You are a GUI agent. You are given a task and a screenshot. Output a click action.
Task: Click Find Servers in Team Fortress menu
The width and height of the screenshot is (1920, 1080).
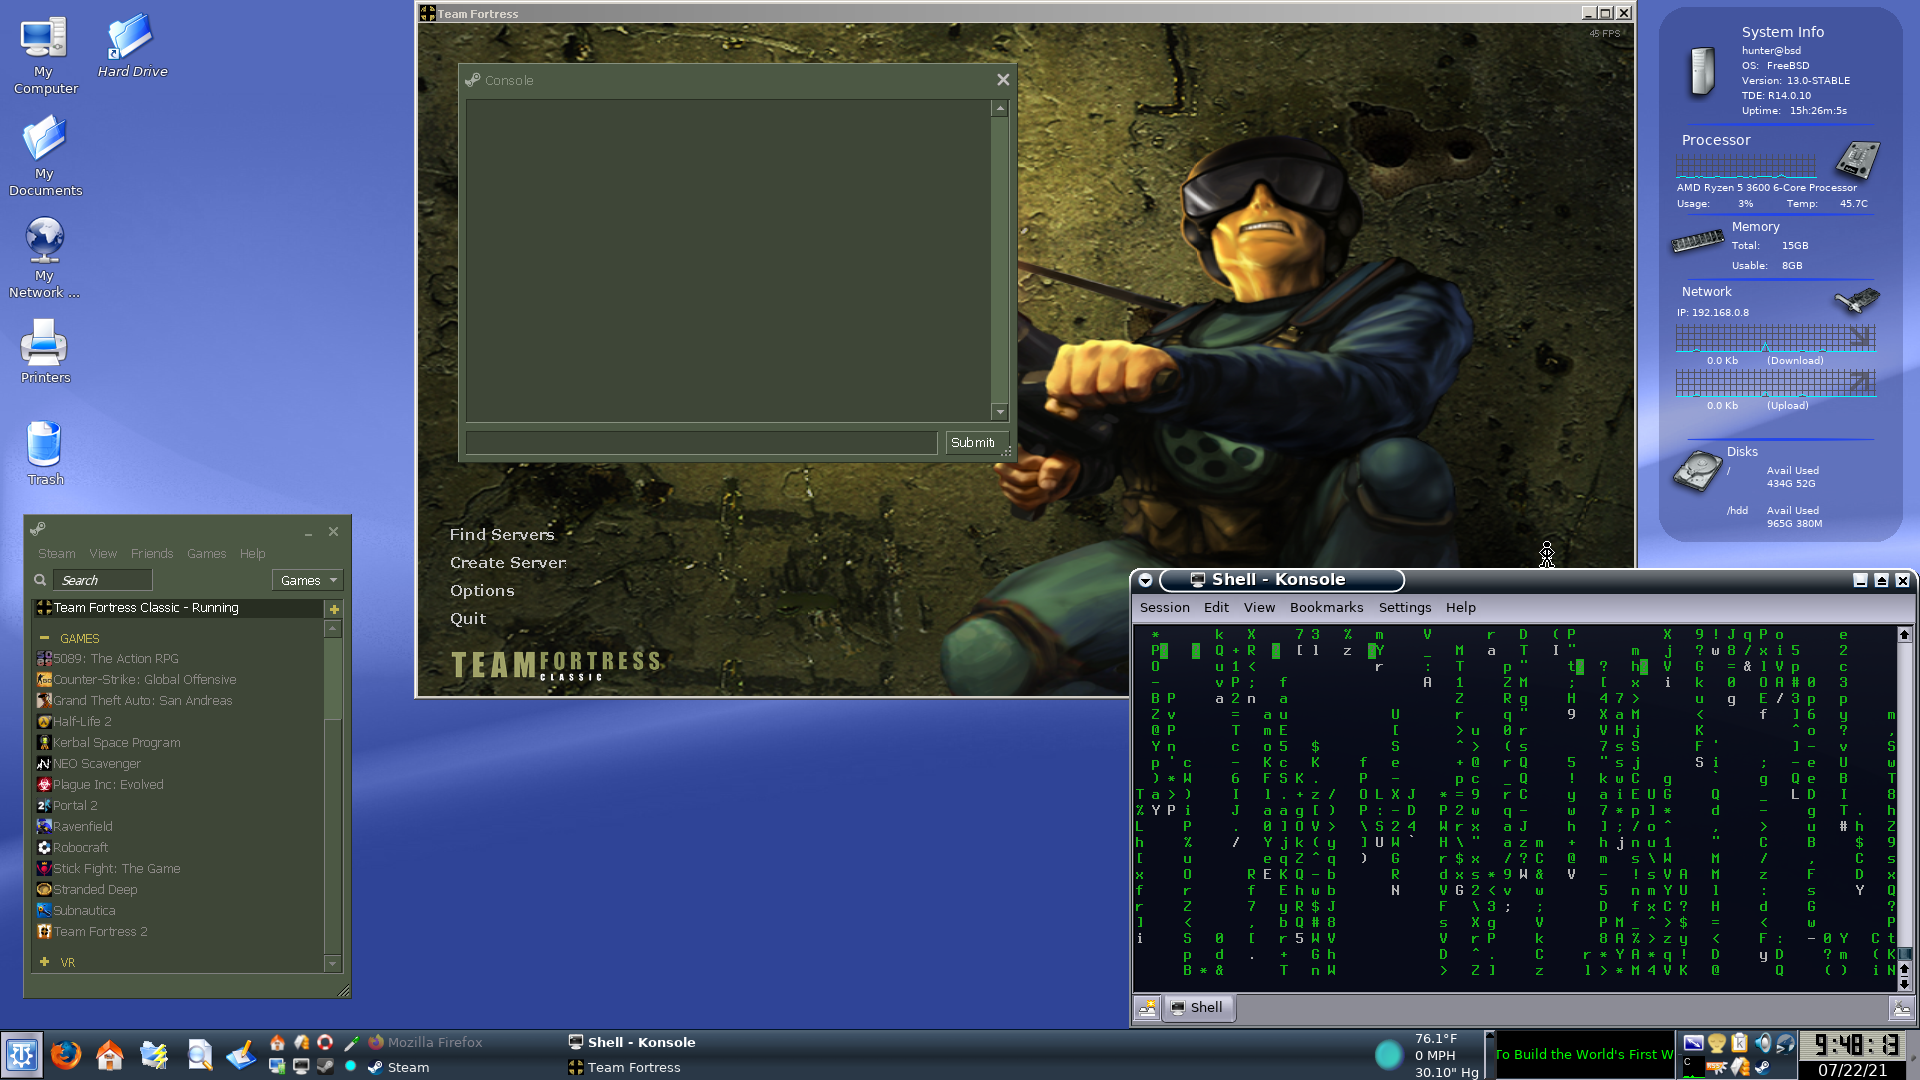[501, 535]
